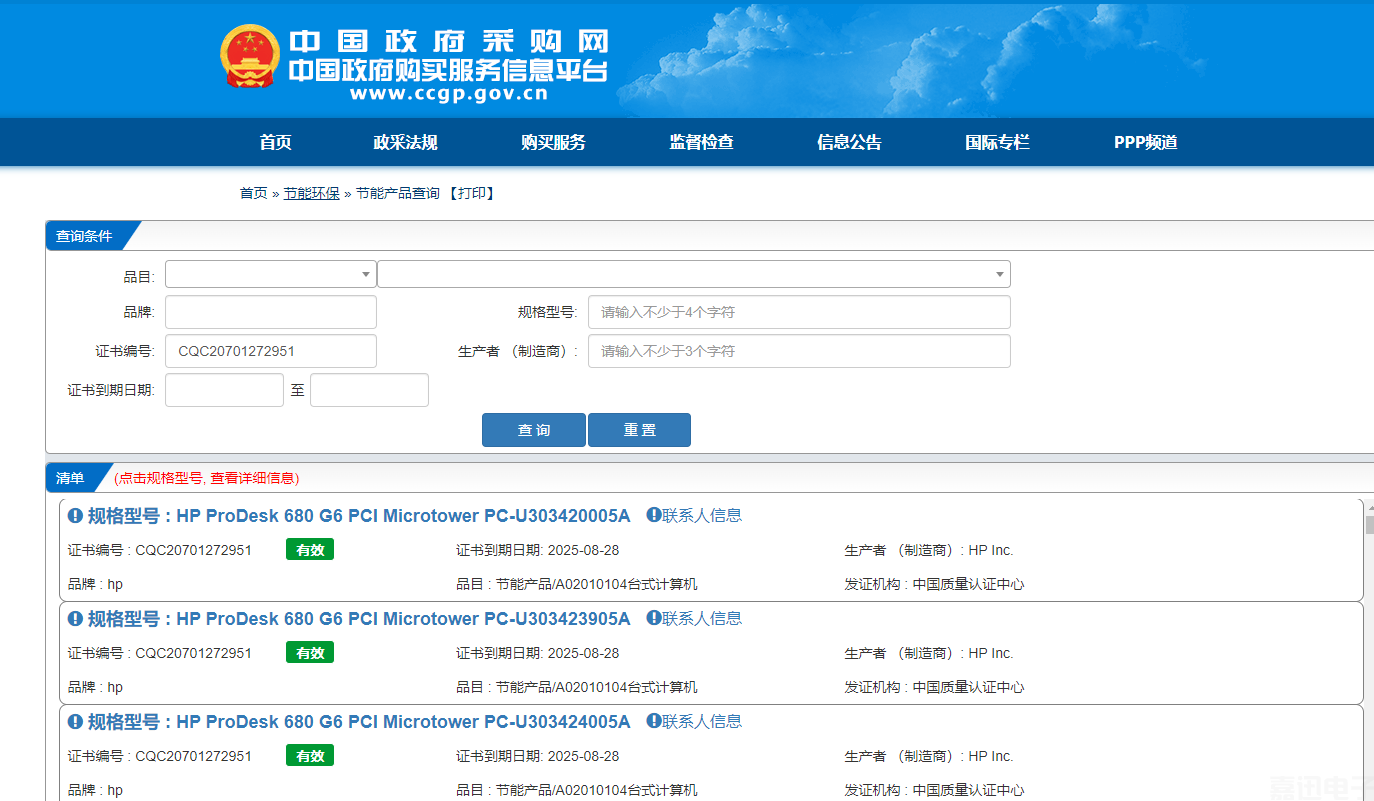Open the 信息公告 nav menu item
This screenshot has height=801, width=1374.
849,142
